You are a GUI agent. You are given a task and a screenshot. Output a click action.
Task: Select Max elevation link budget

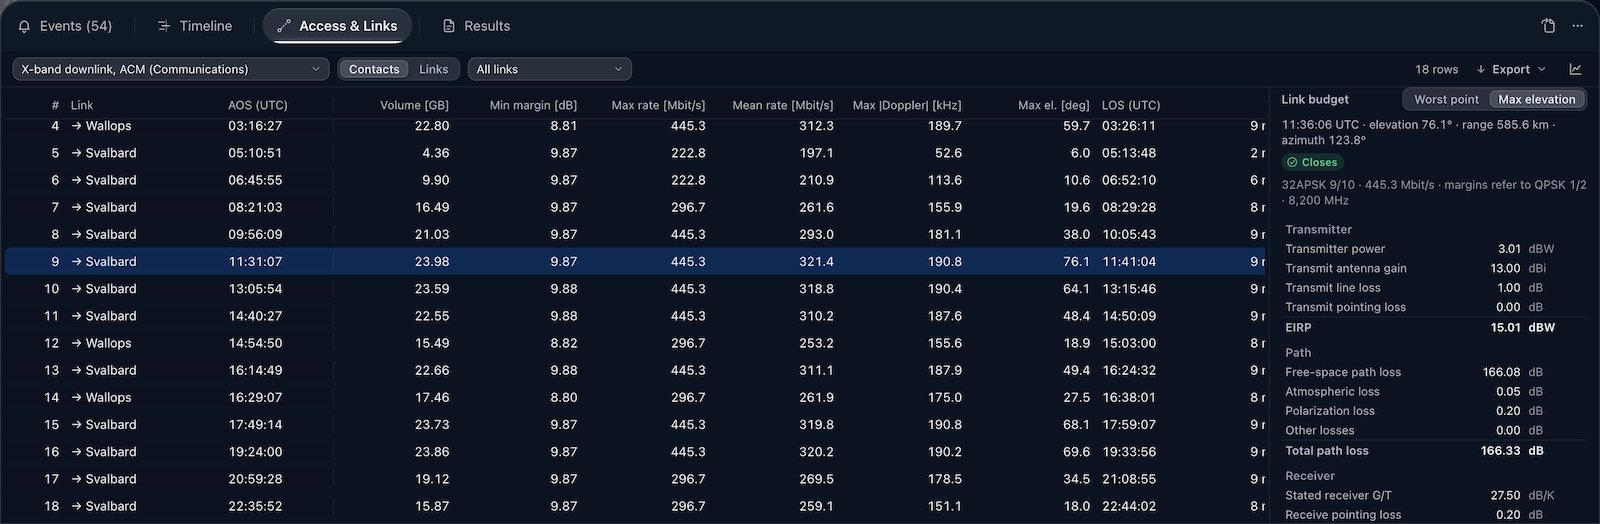click(1537, 99)
